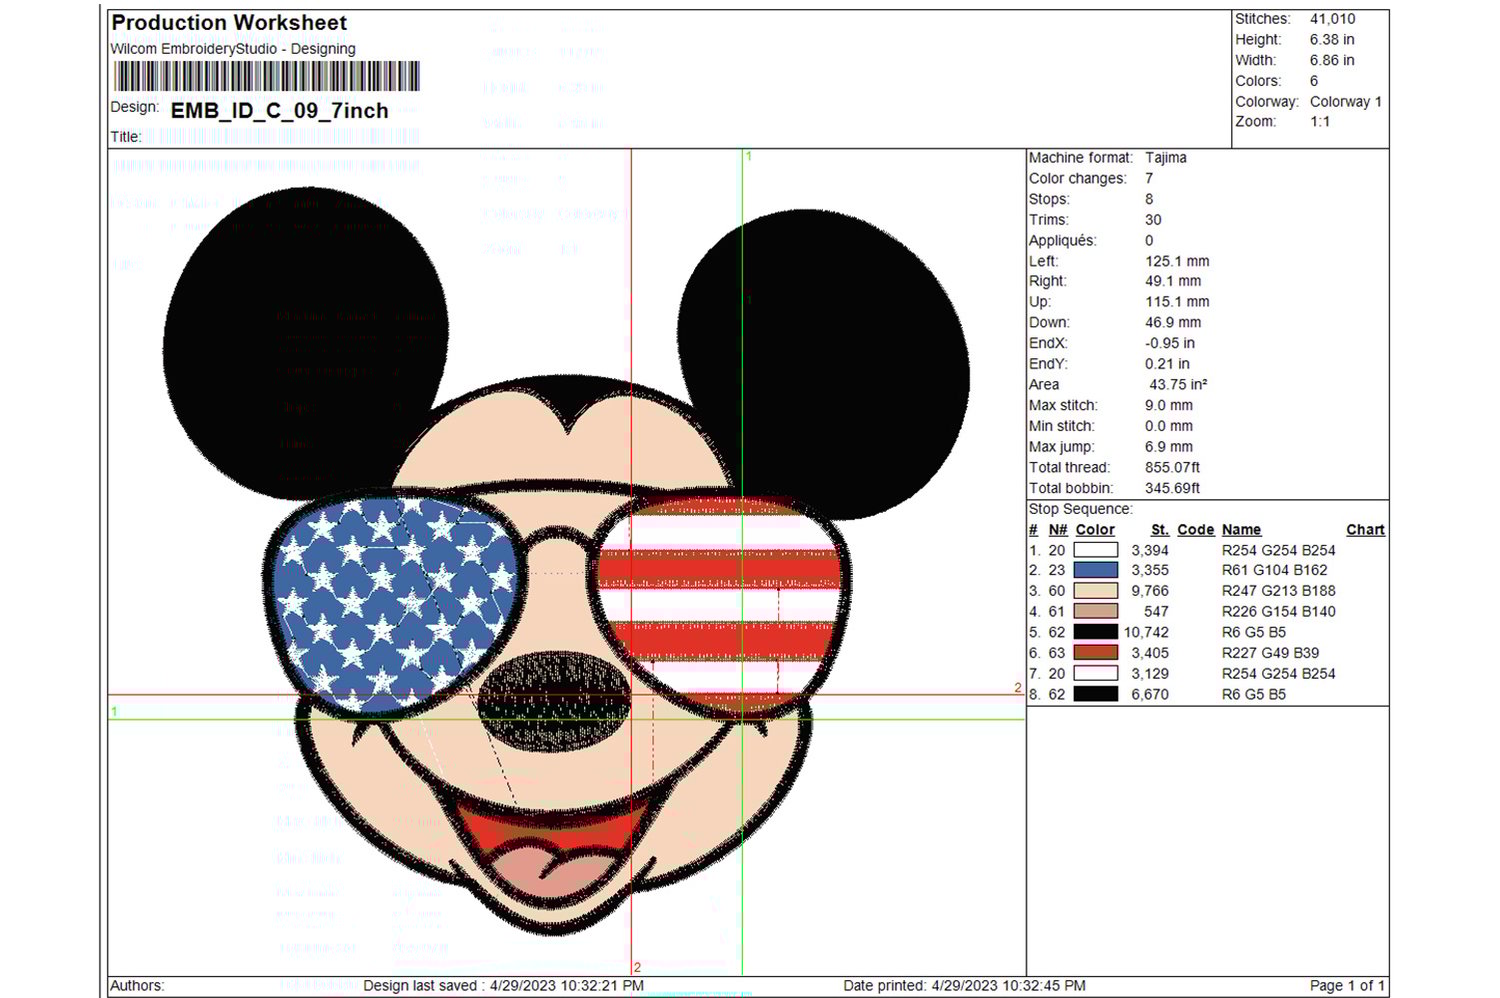Click the 'Date printed' timestamp
The image size is (1500, 998).
tap(964, 986)
